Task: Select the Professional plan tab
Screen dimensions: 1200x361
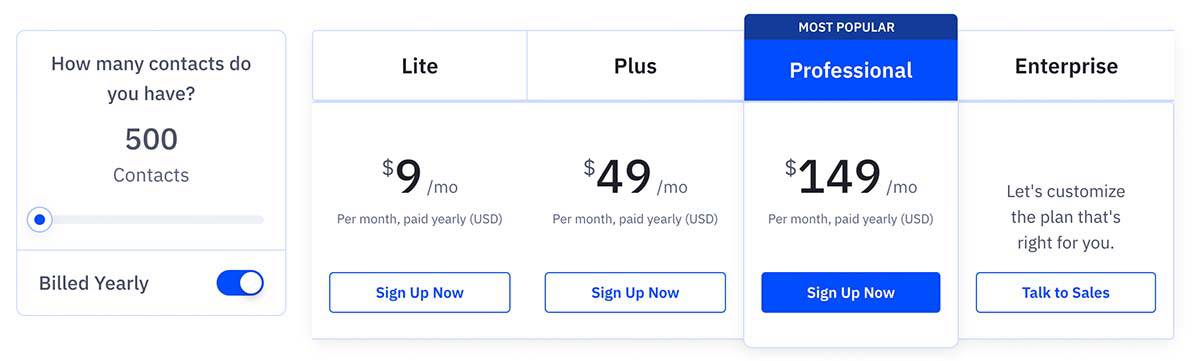Action: (851, 70)
